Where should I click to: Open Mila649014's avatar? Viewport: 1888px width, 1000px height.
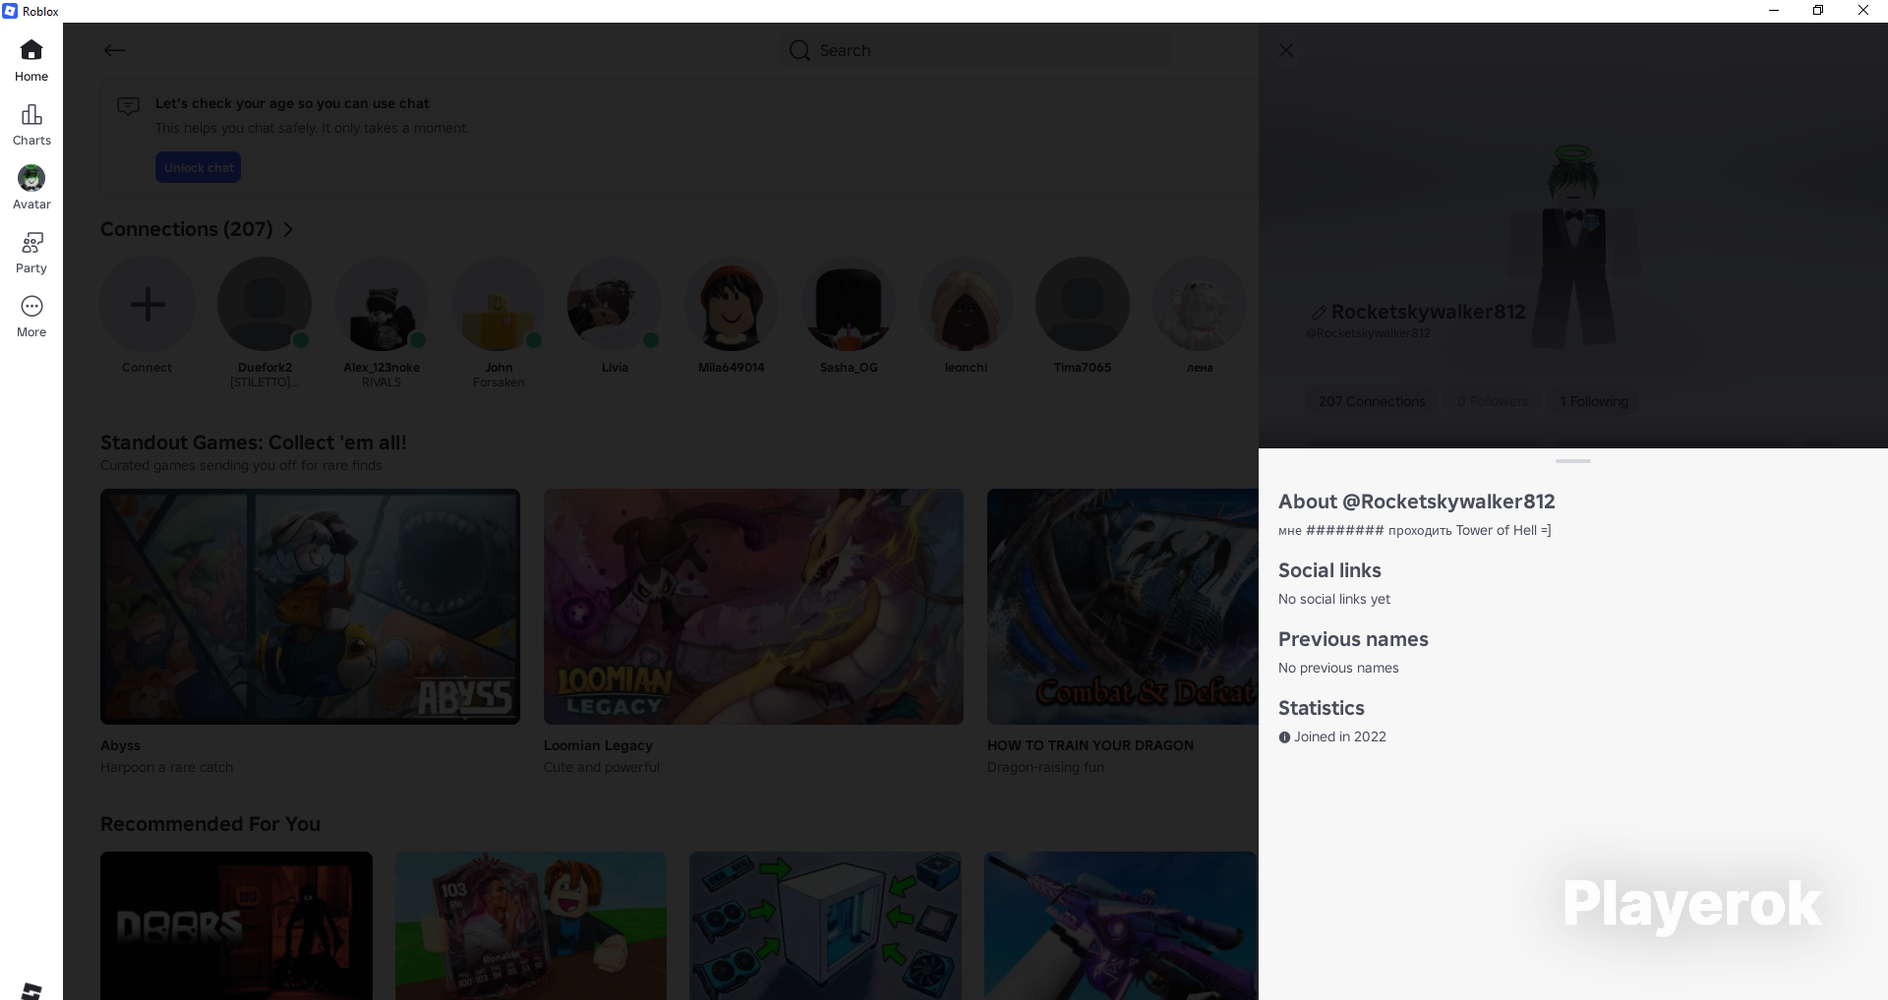(731, 304)
